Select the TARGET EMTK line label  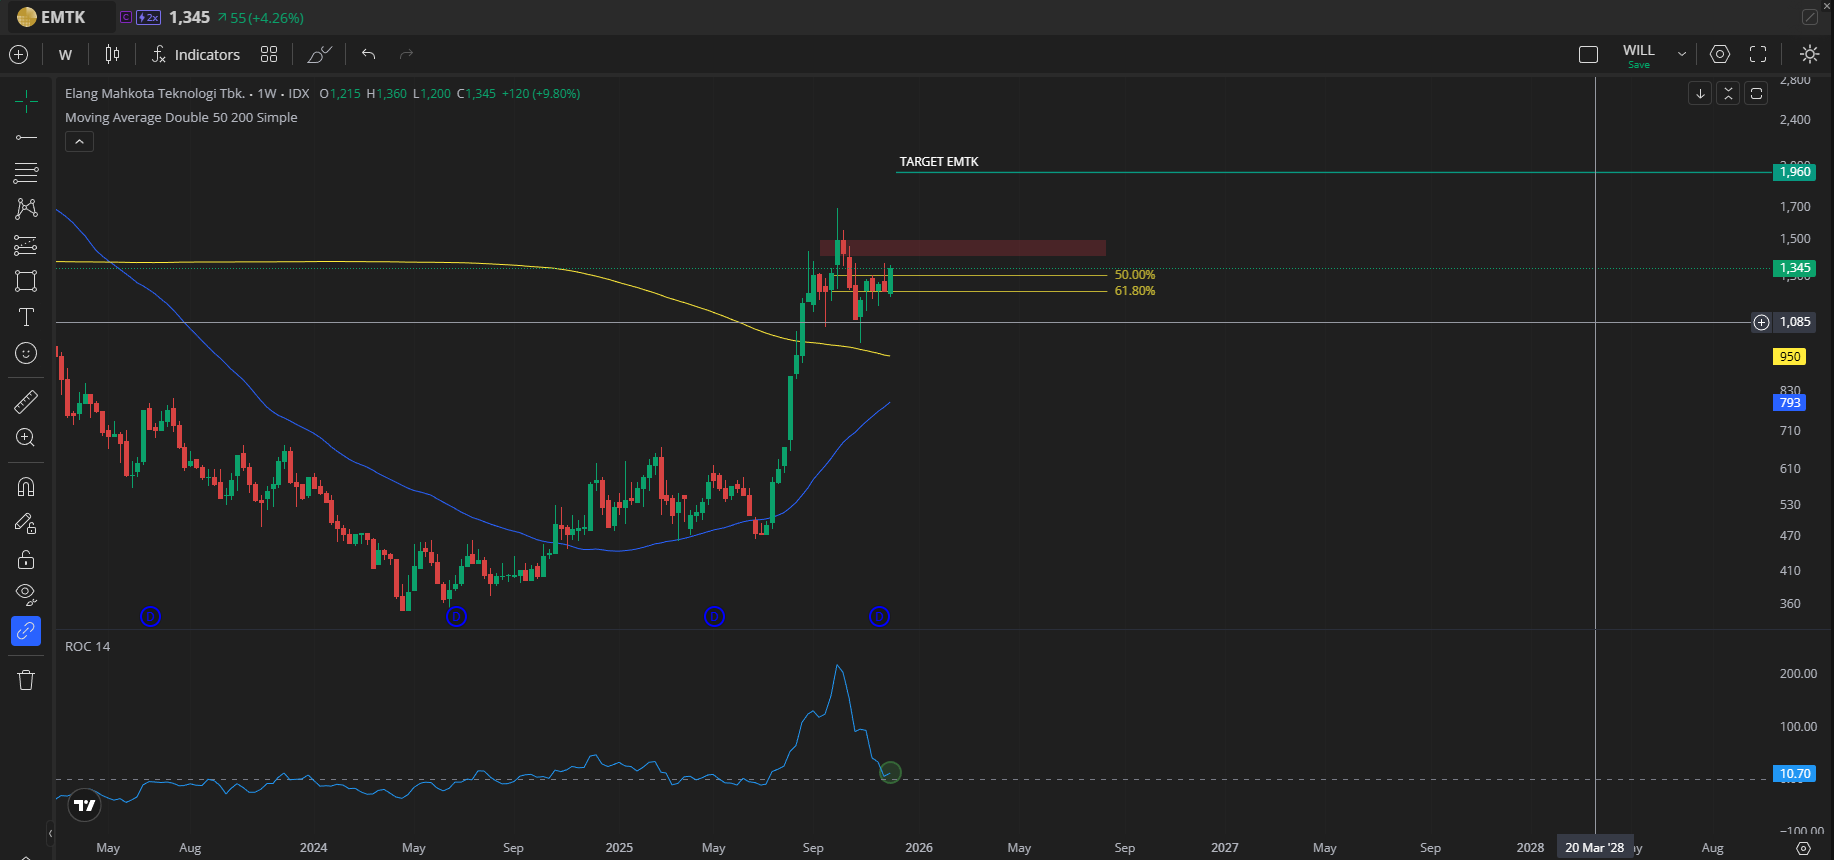point(939,162)
